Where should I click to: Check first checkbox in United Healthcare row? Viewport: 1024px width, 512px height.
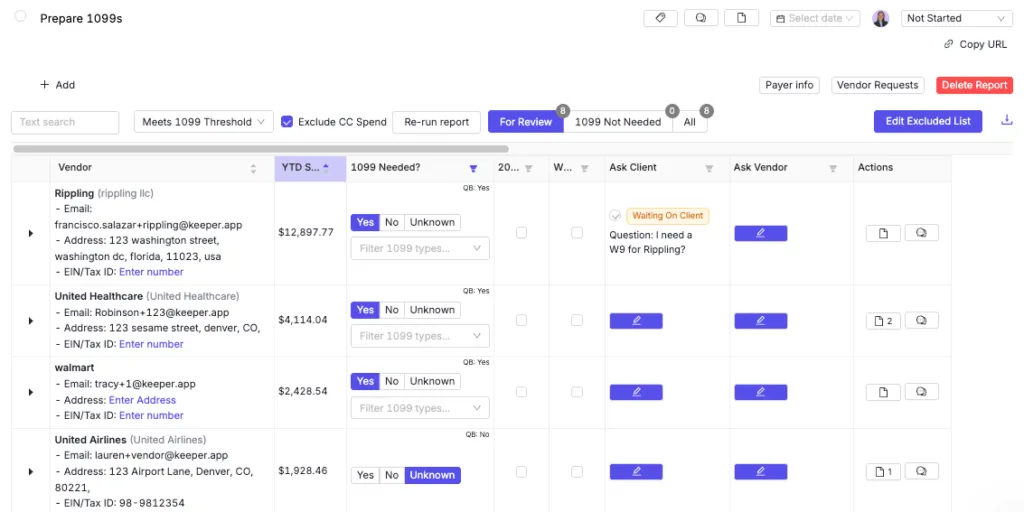click(x=521, y=320)
